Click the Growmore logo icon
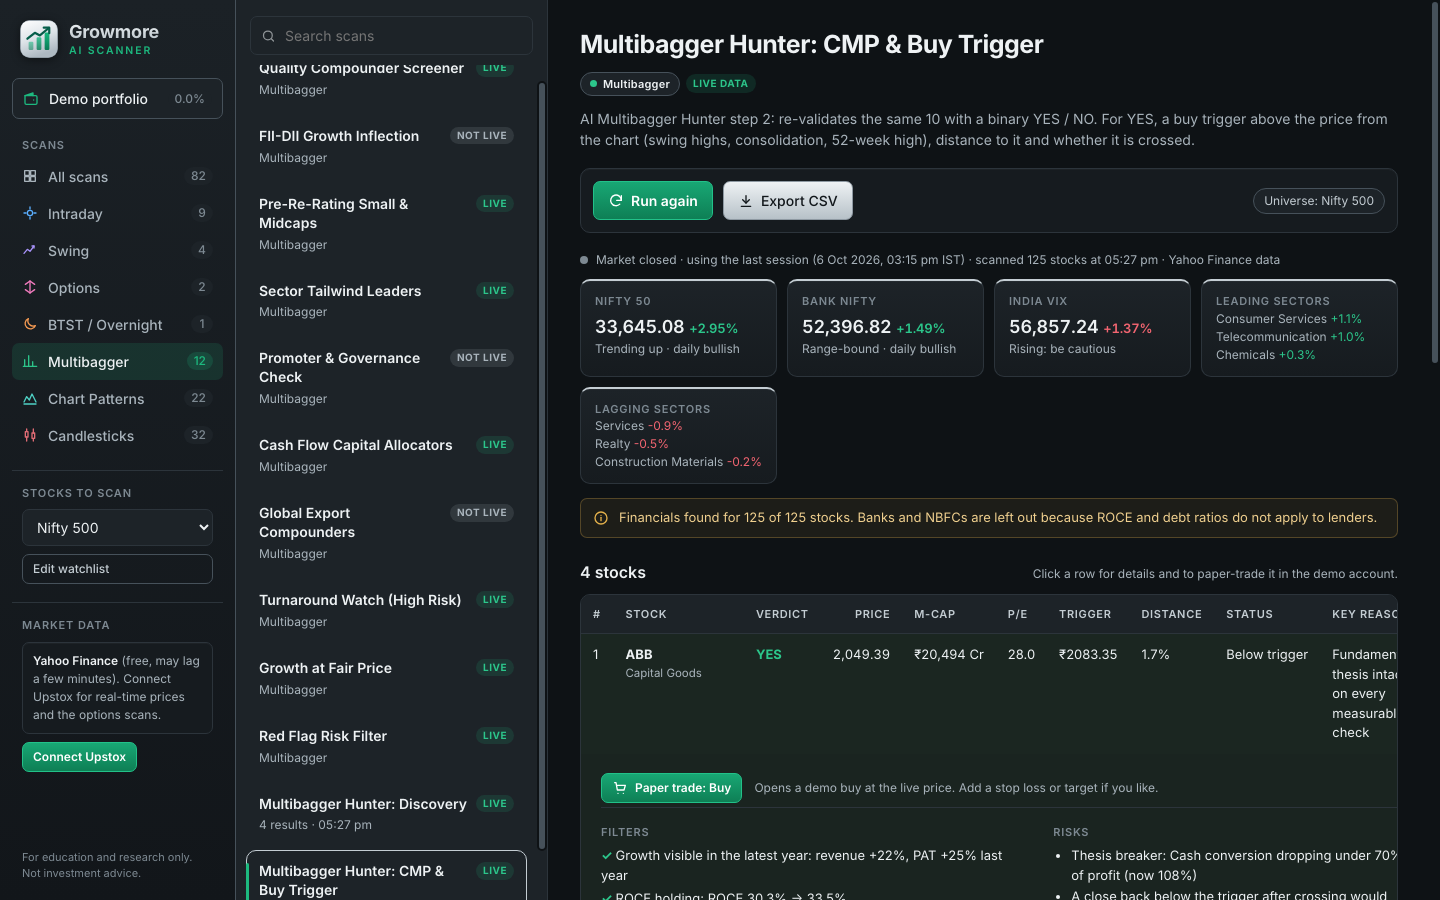This screenshot has height=900, width=1440. tap(39, 39)
